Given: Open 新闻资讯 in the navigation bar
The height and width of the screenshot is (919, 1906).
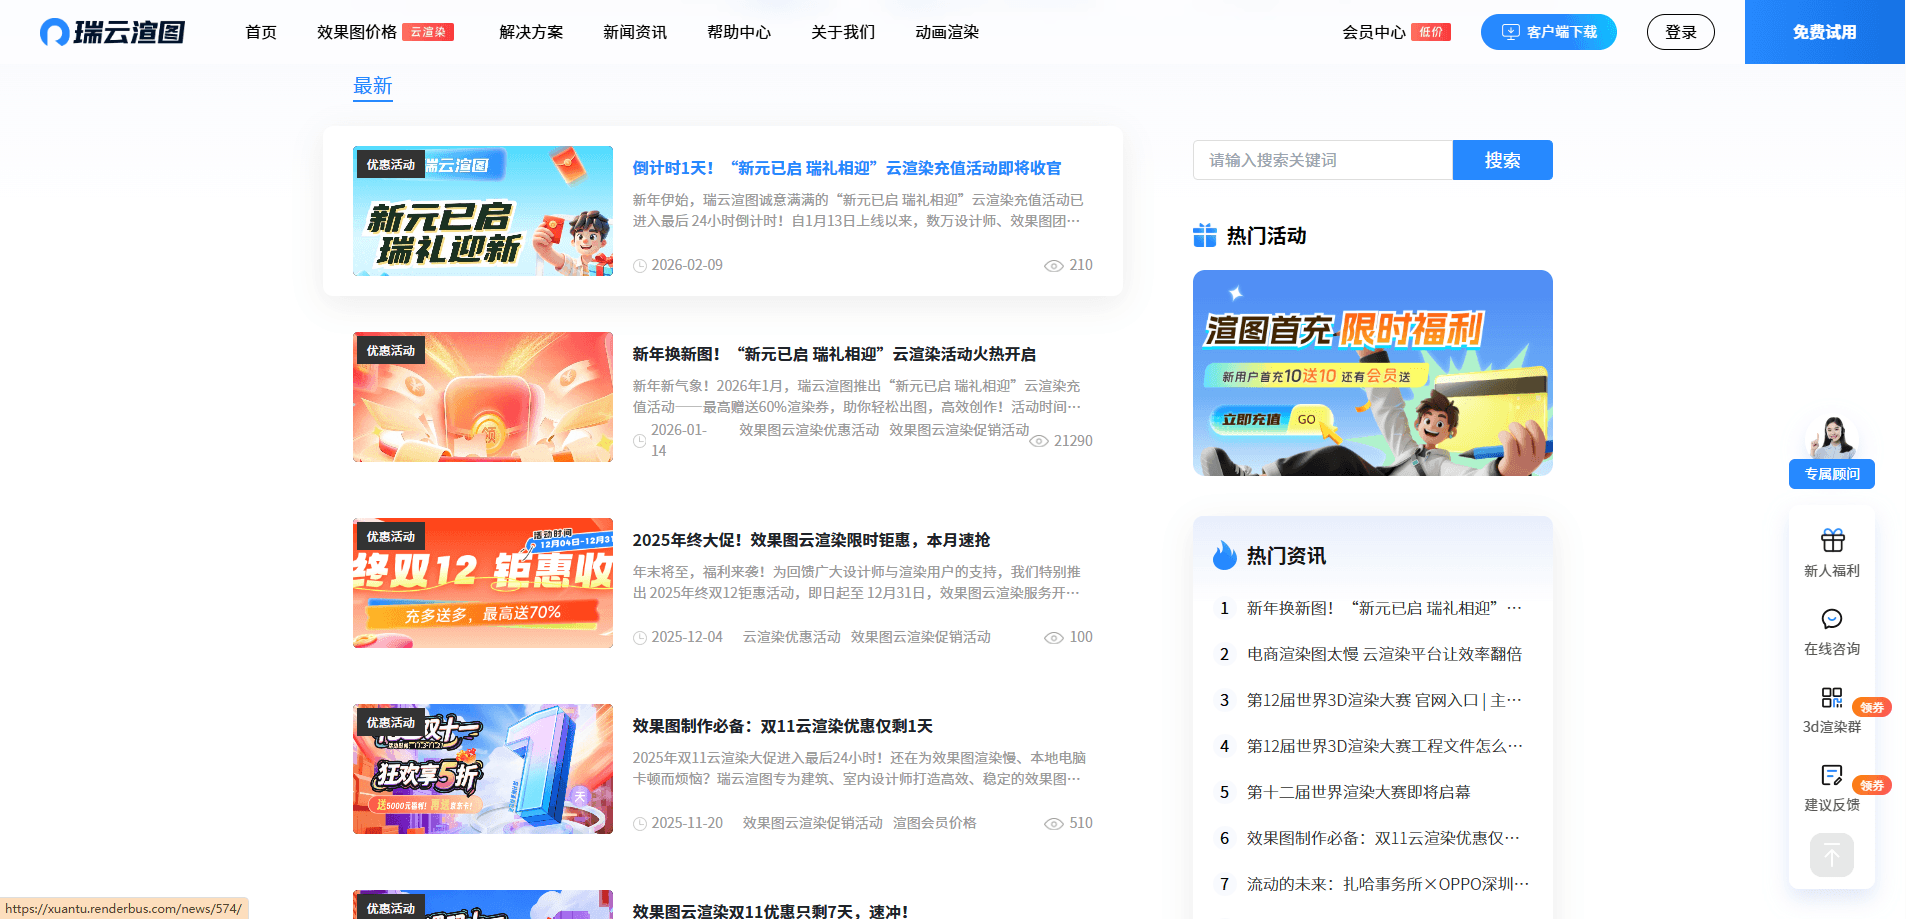Looking at the screenshot, I should tap(633, 31).
